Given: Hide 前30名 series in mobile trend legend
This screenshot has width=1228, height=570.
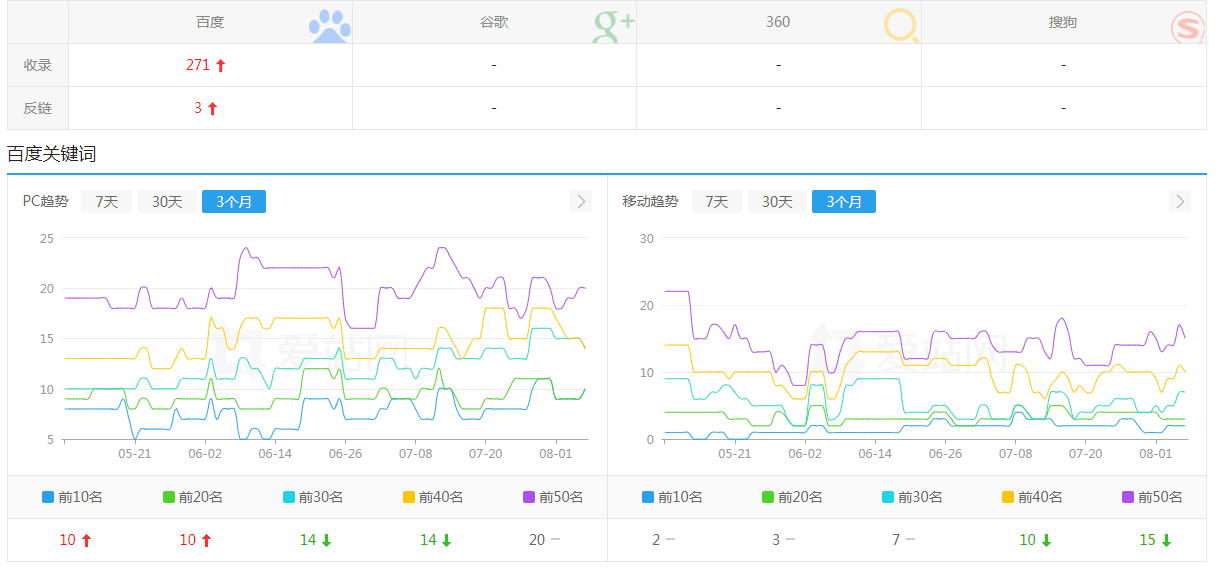Looking at the screenshot, I should [x=912, y=497].
